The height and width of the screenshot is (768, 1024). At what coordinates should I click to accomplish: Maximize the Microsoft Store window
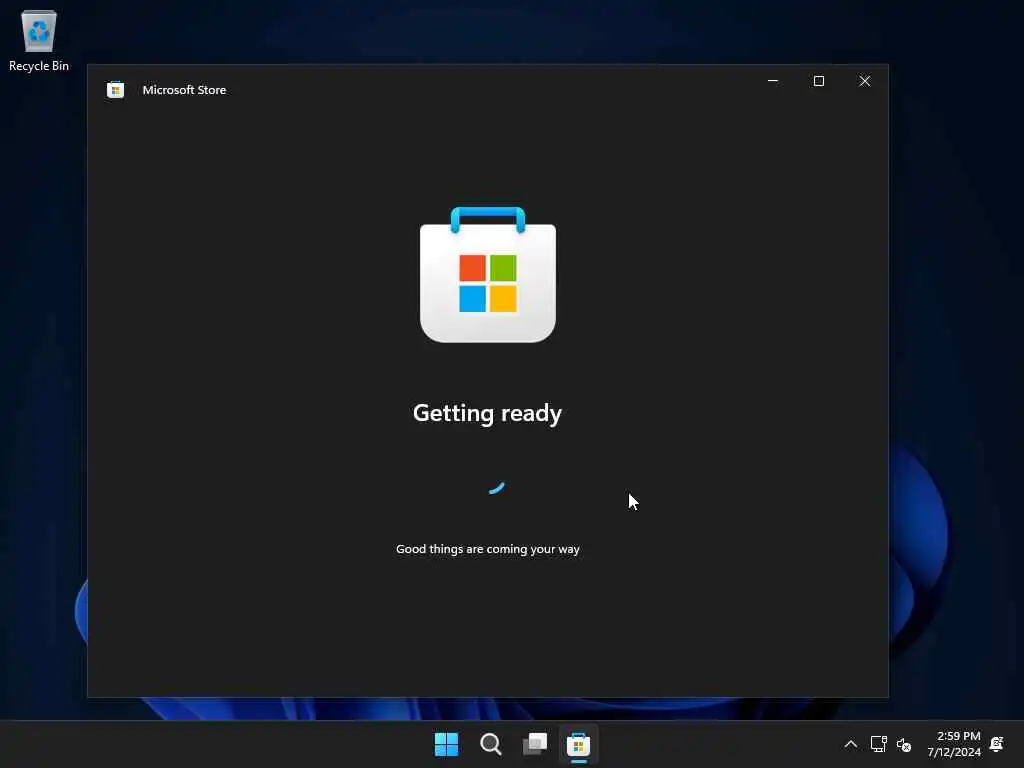click(819, 81)
